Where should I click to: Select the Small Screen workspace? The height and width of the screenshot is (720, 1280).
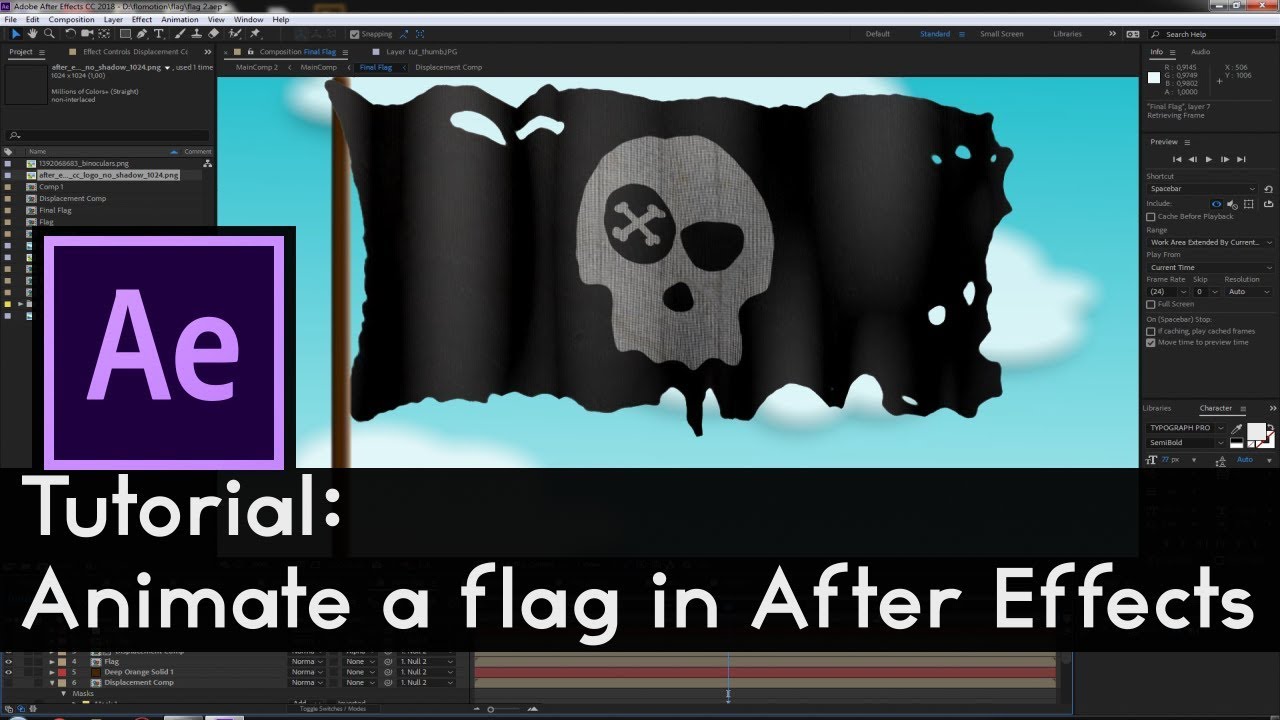tap(1001, 34)
